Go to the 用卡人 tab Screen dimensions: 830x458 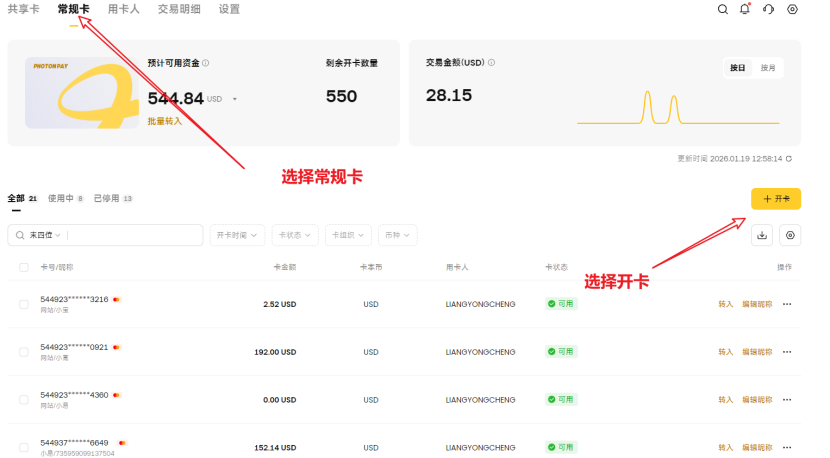click(123, 9)
